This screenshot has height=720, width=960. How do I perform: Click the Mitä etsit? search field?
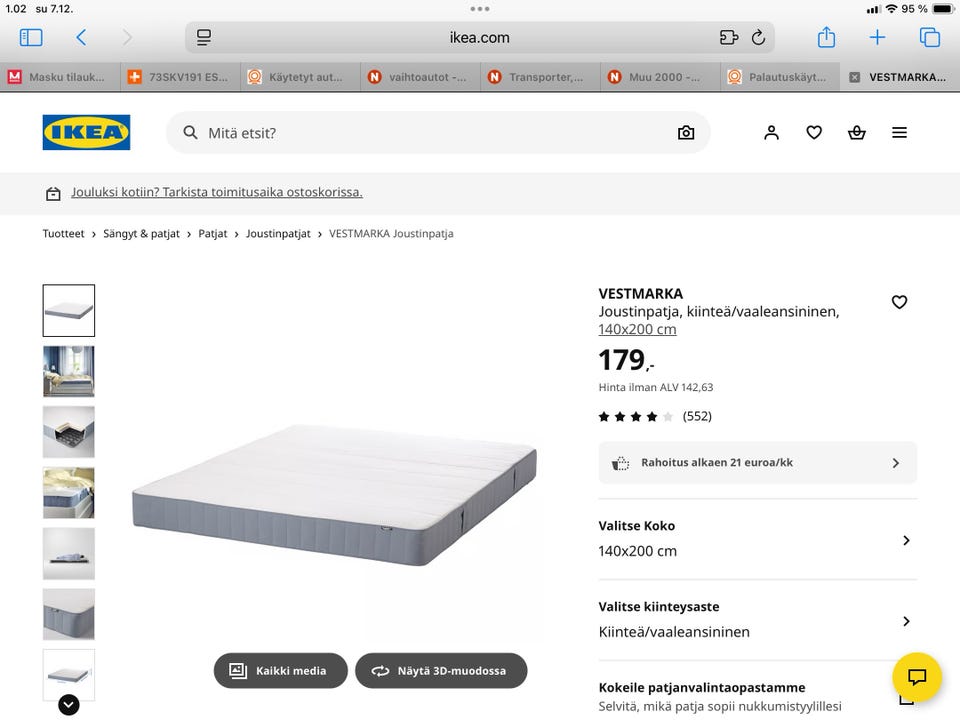[x=430, y=133]
